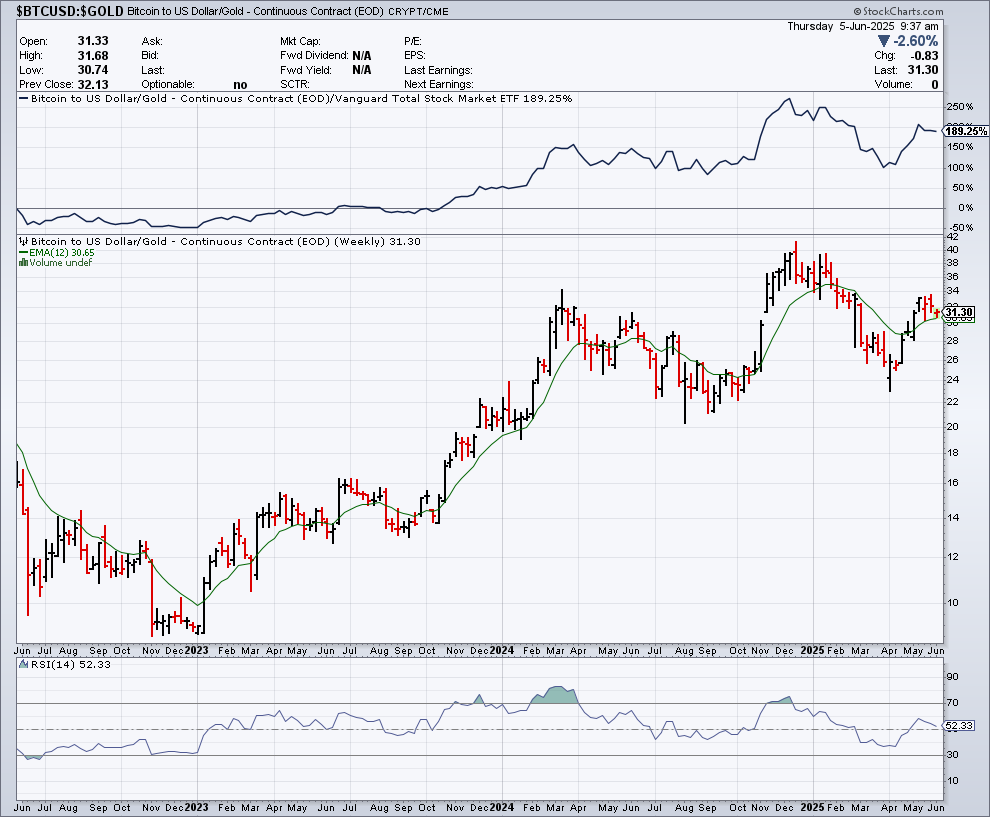The image size is (990, 817).
Task: Click the 'SCTR:' label
Action: tap(294, 85)
